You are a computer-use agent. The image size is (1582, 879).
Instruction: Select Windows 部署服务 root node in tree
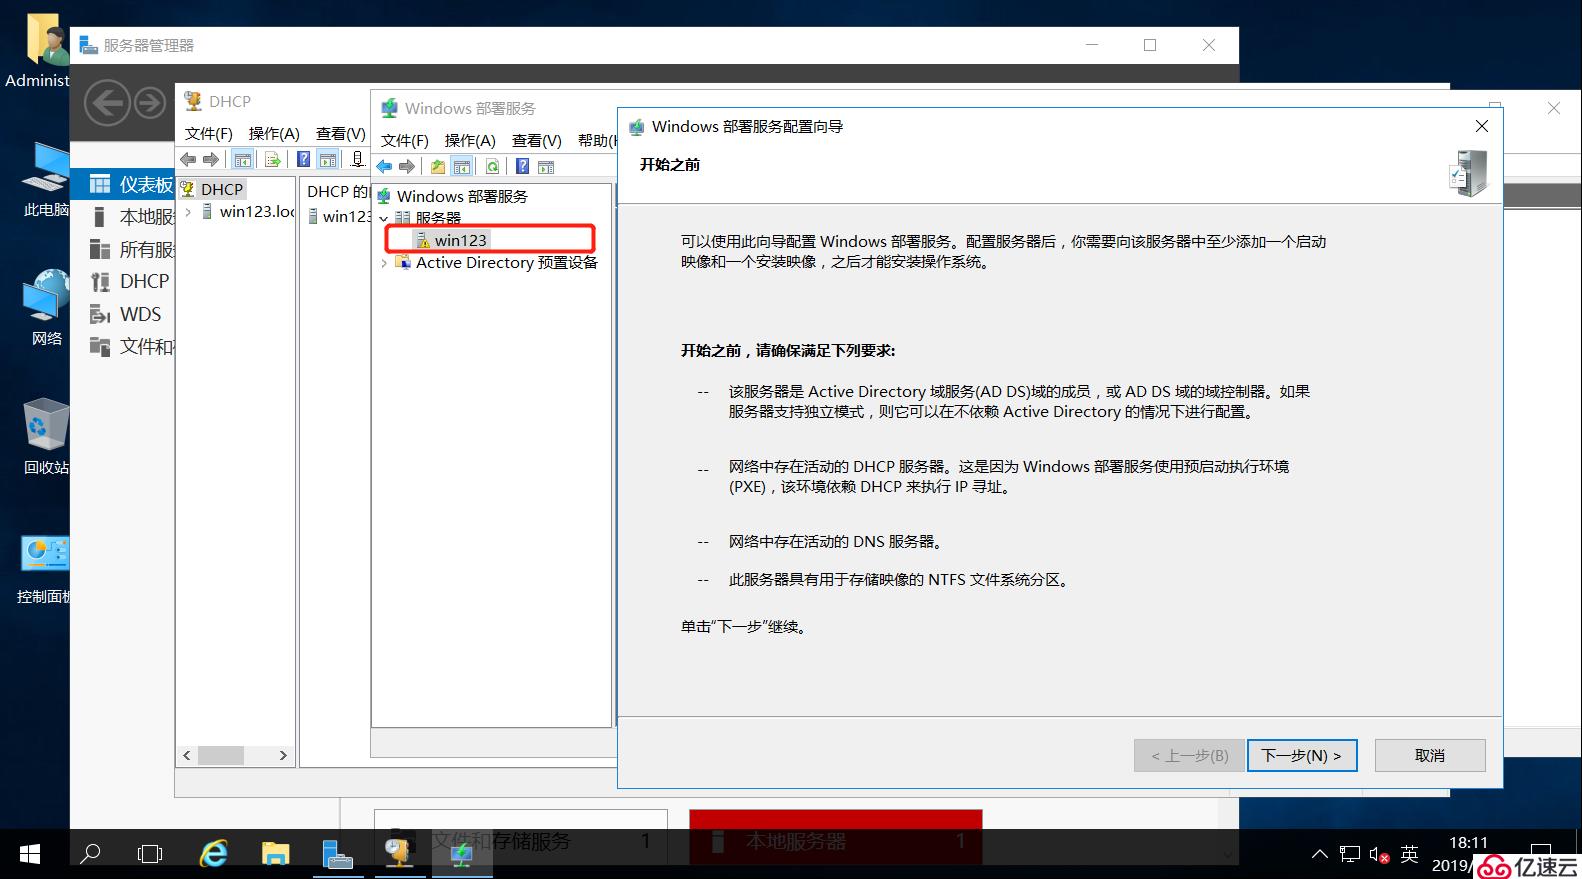point(462,196)
